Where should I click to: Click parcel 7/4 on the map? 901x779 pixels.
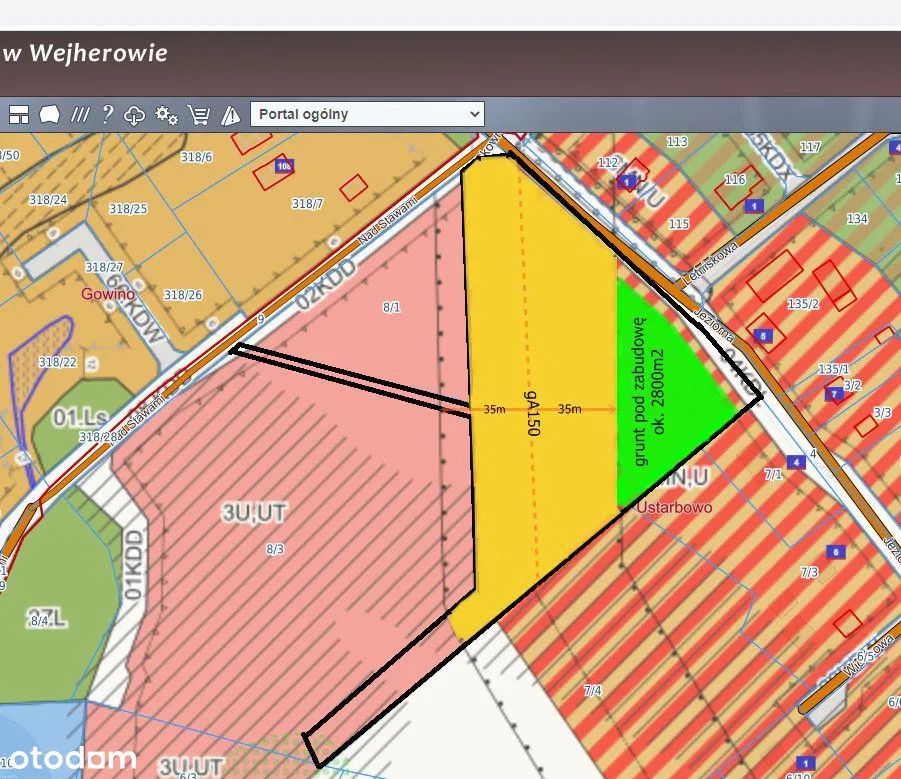click(x=592, y=691)
